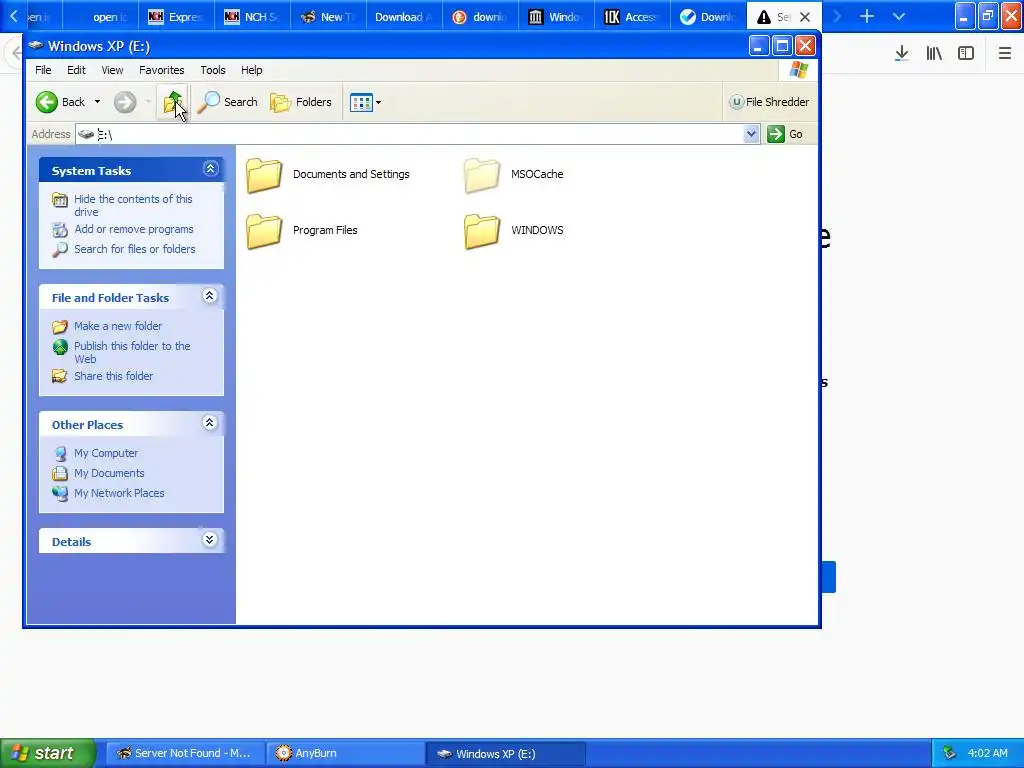Open the Favorites menu

coord(161,70)
